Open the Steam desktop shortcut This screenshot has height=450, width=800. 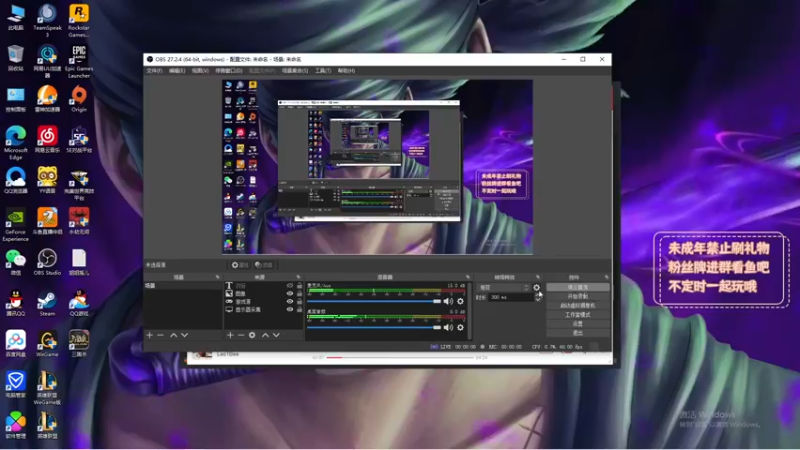pyautogui.click(x=47, y=303)
